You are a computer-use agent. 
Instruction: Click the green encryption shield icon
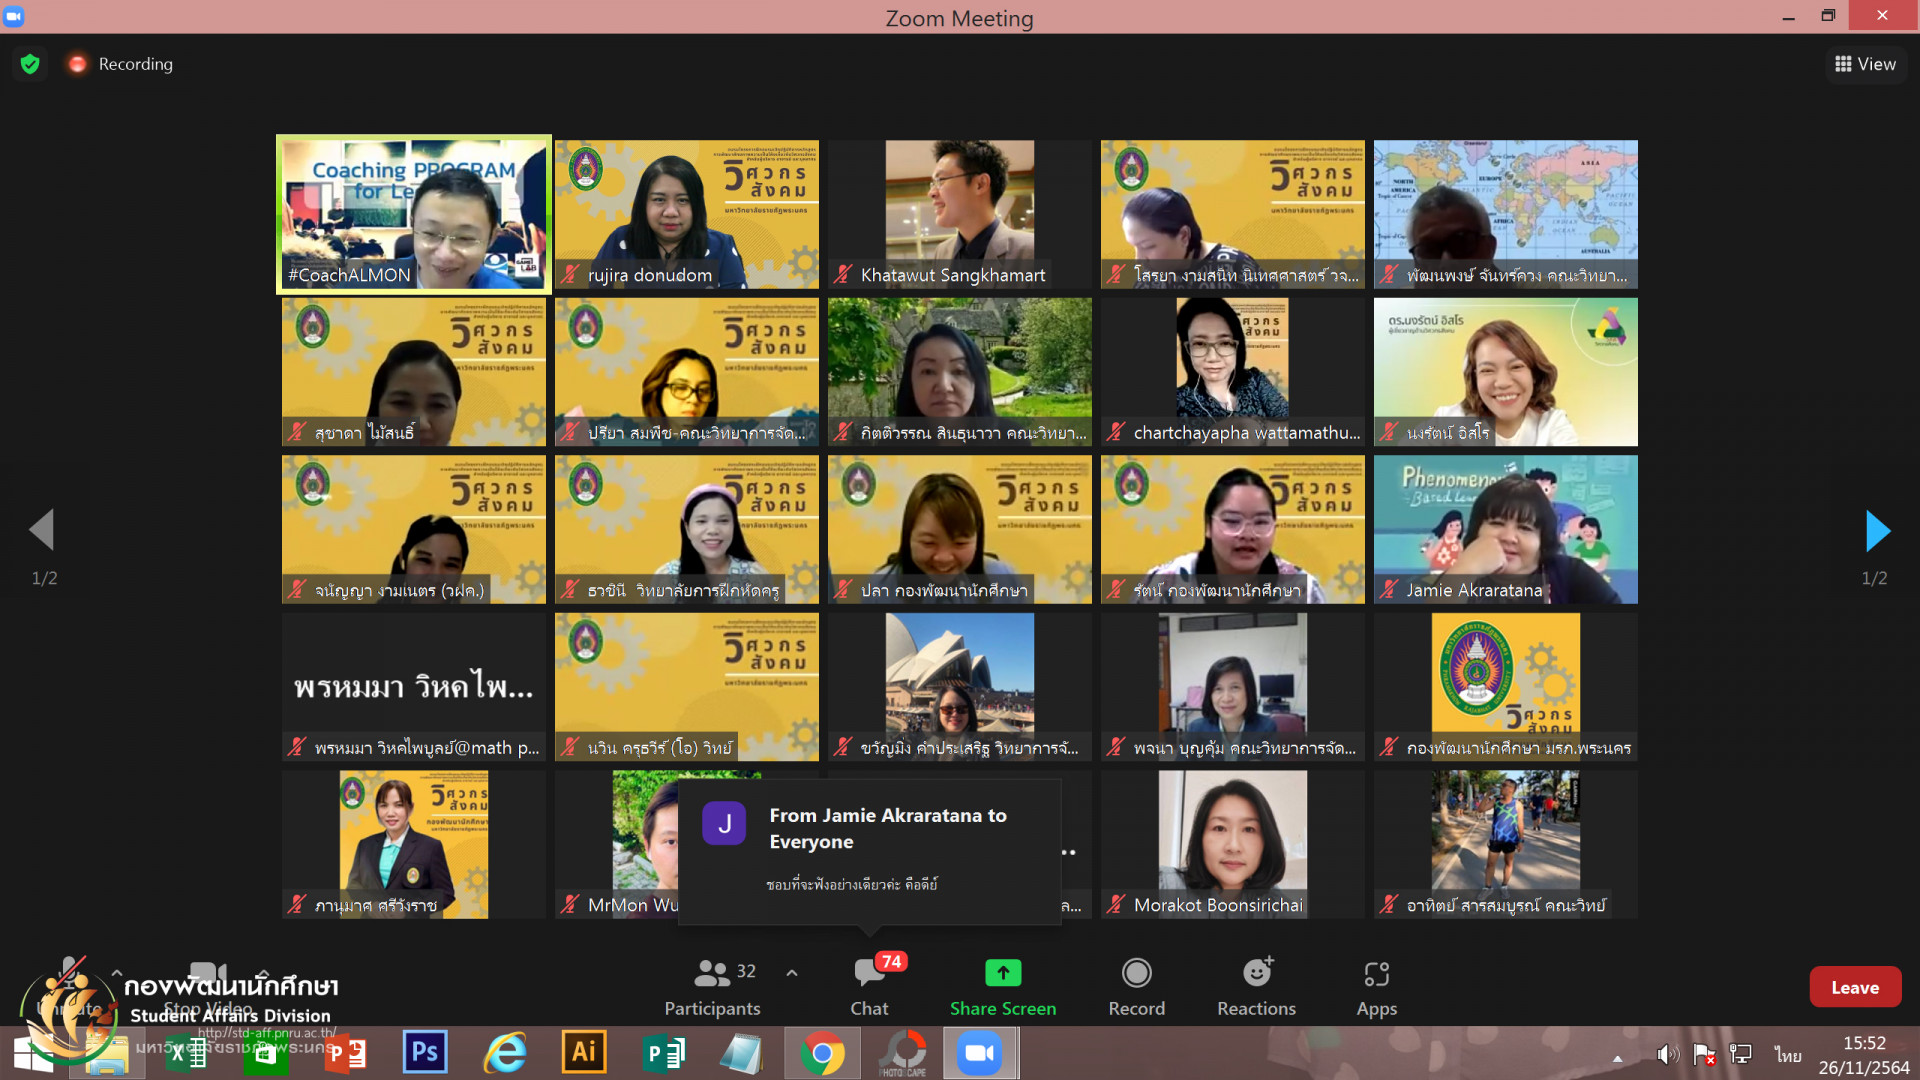pyautogui.click(x=30, y=64)
